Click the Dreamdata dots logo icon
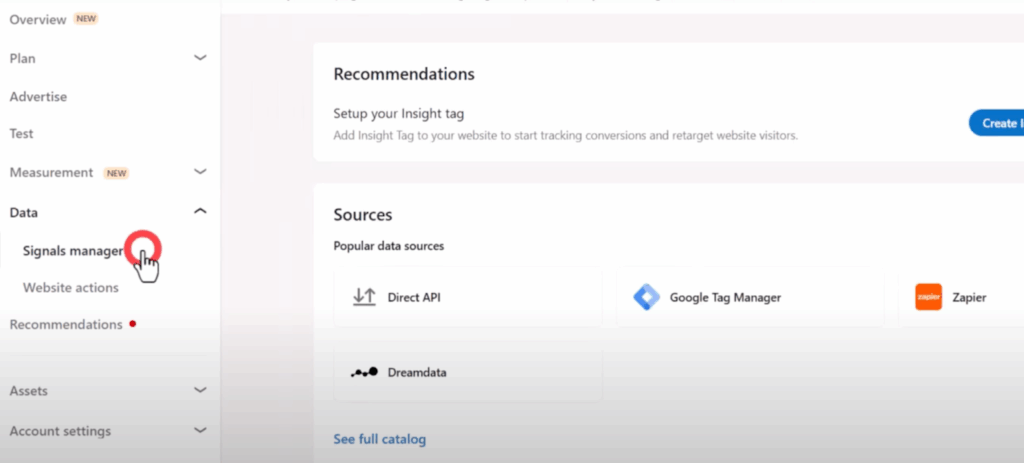1024x463 pixels. (x=364, y=372)
